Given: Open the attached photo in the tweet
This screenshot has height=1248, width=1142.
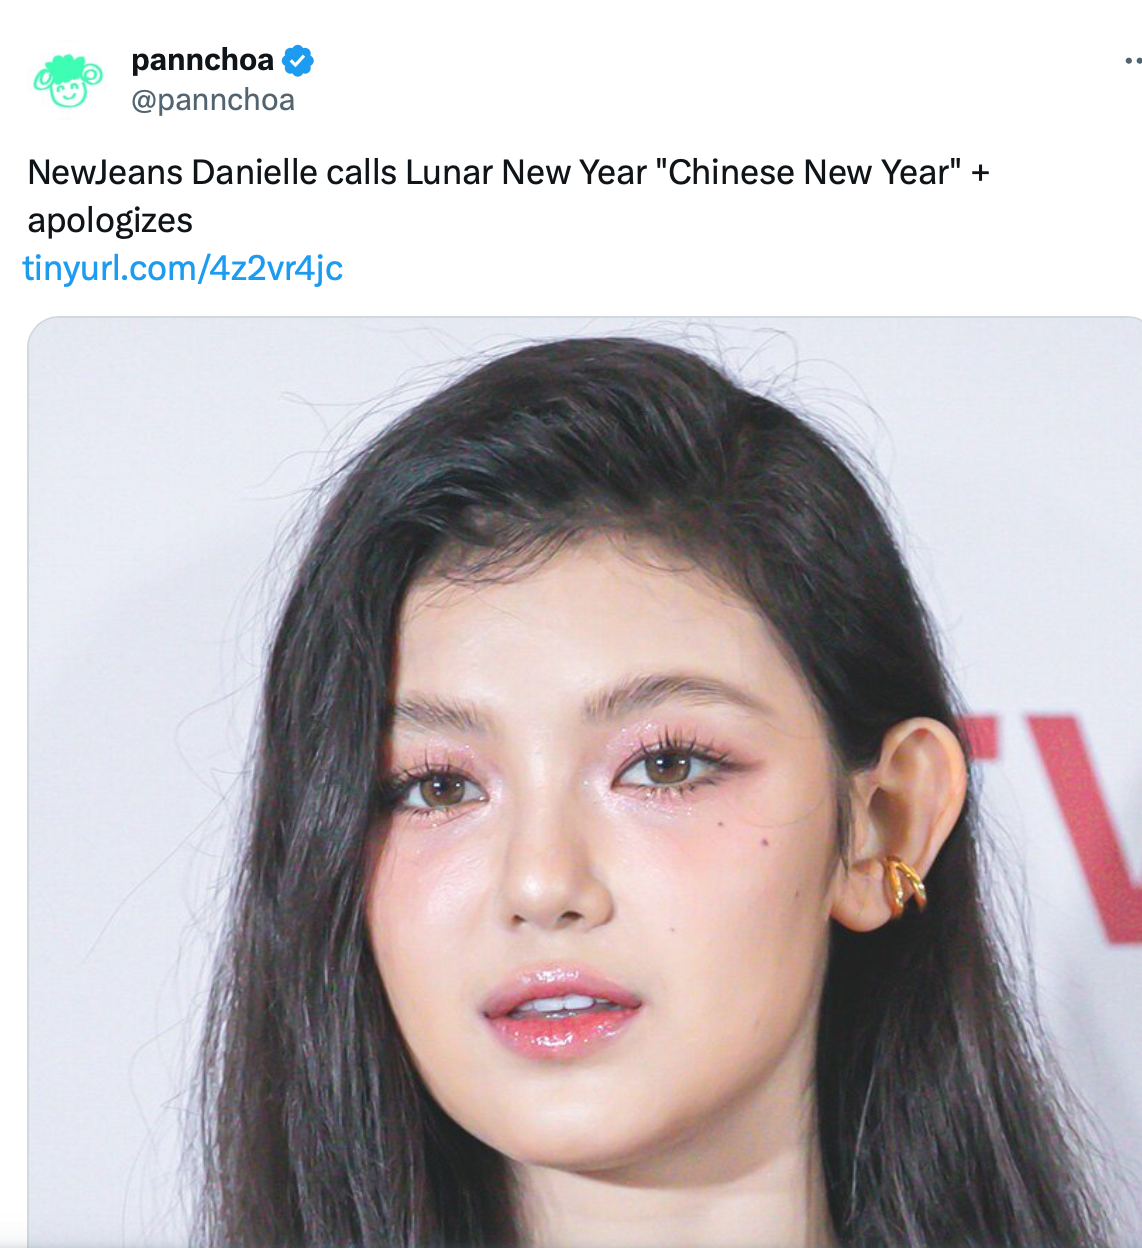Looking at the screenshot, I should 584,782.
